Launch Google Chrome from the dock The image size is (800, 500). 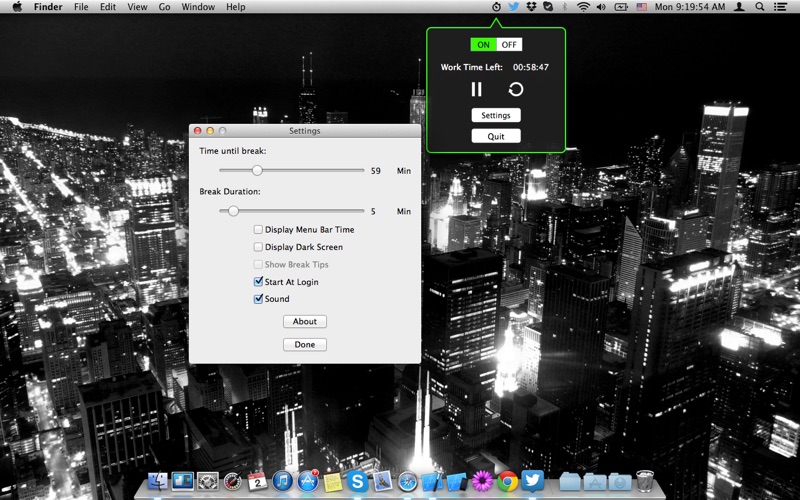[x=508, y=481]
